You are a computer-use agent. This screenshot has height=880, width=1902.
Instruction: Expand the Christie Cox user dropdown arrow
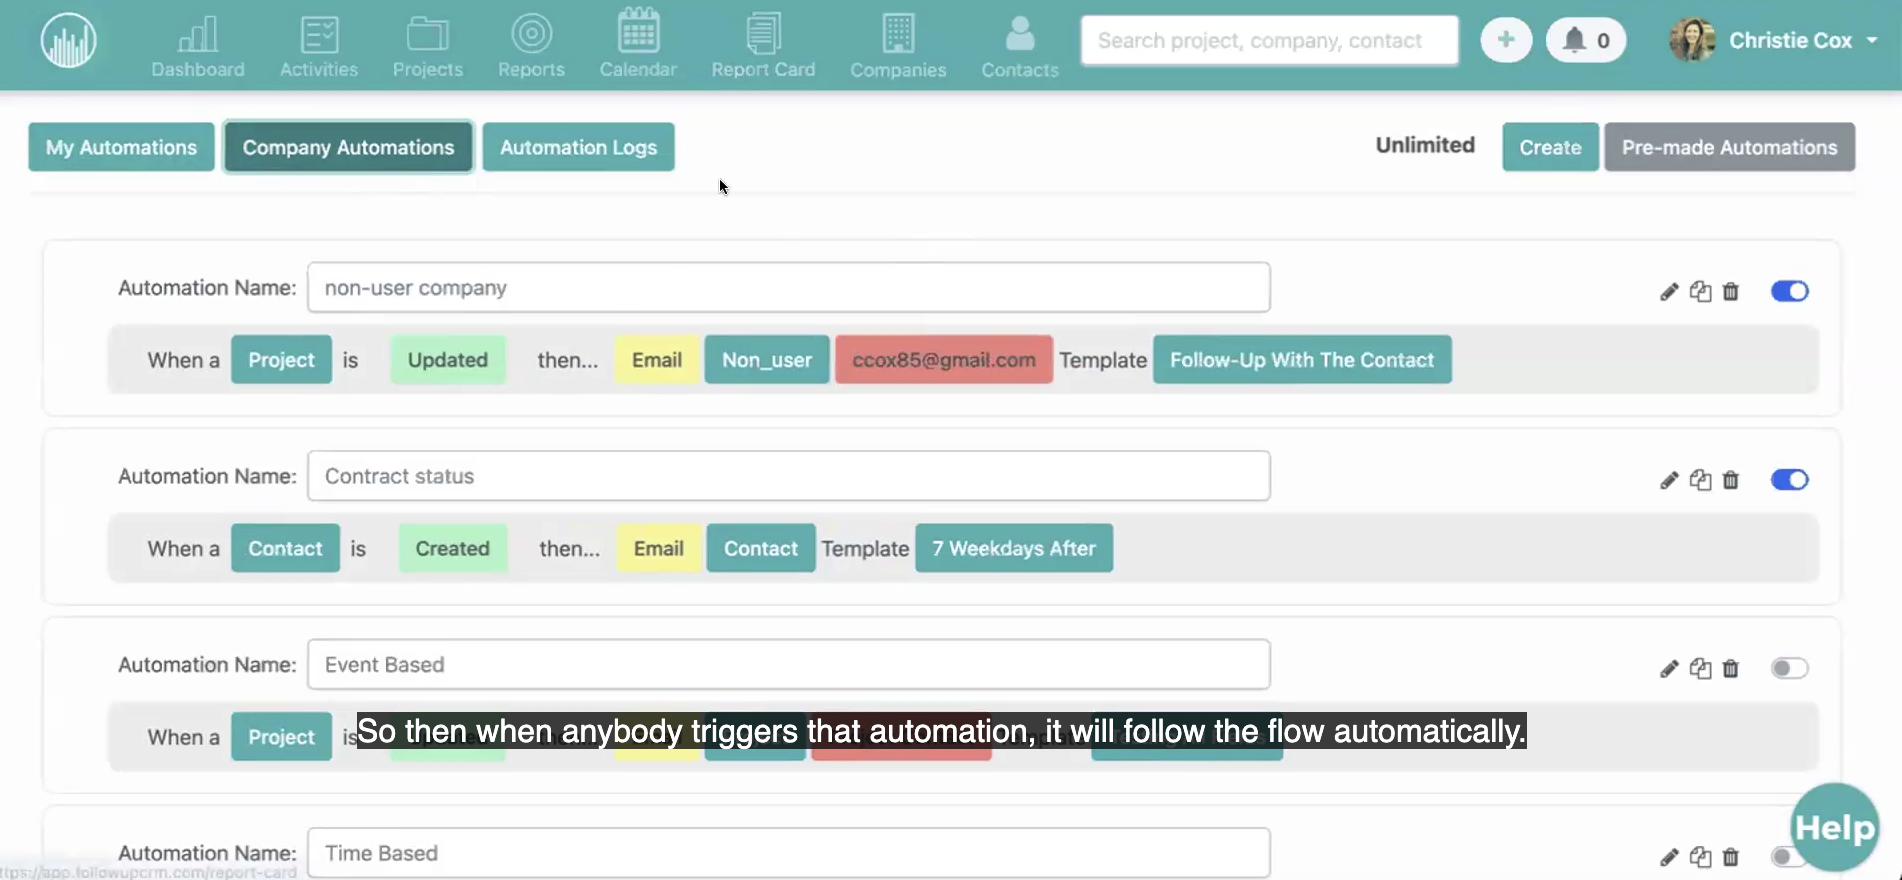(1872, 41)
